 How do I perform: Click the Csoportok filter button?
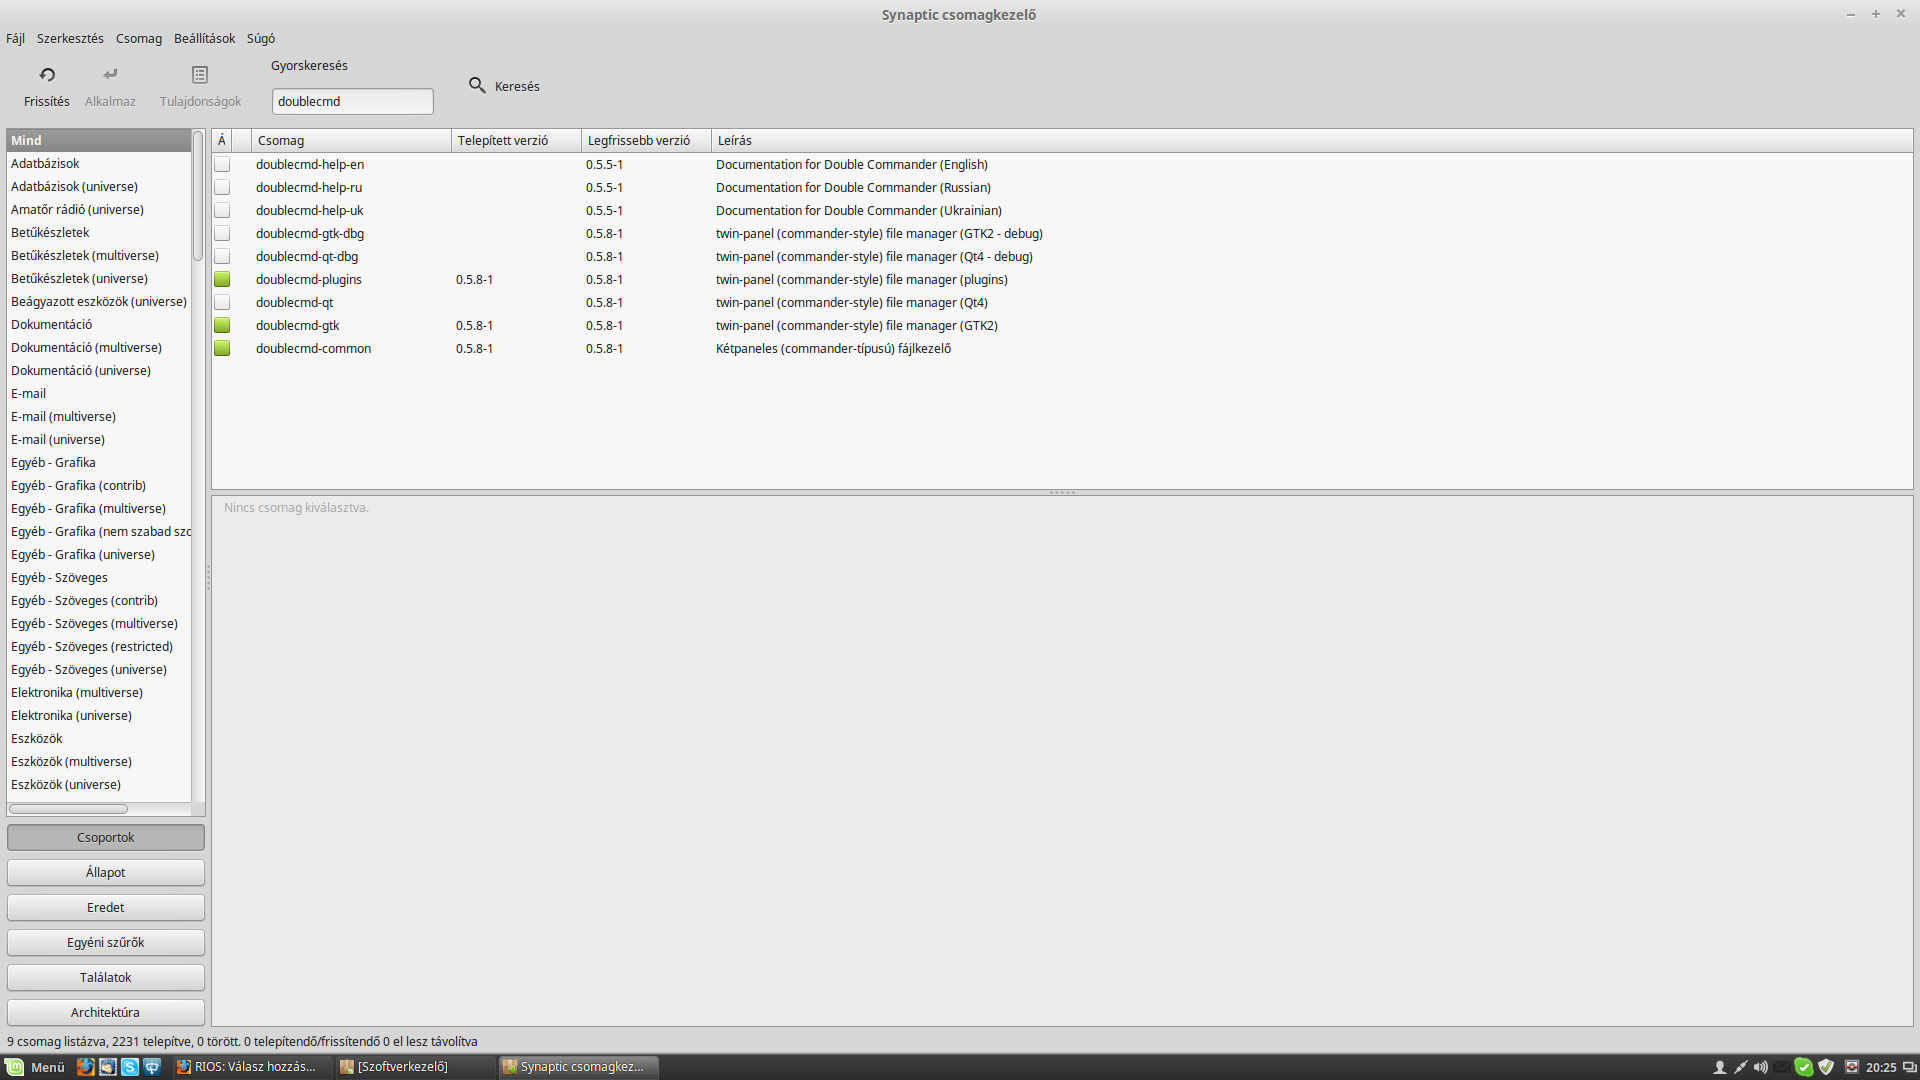(106, 838)
